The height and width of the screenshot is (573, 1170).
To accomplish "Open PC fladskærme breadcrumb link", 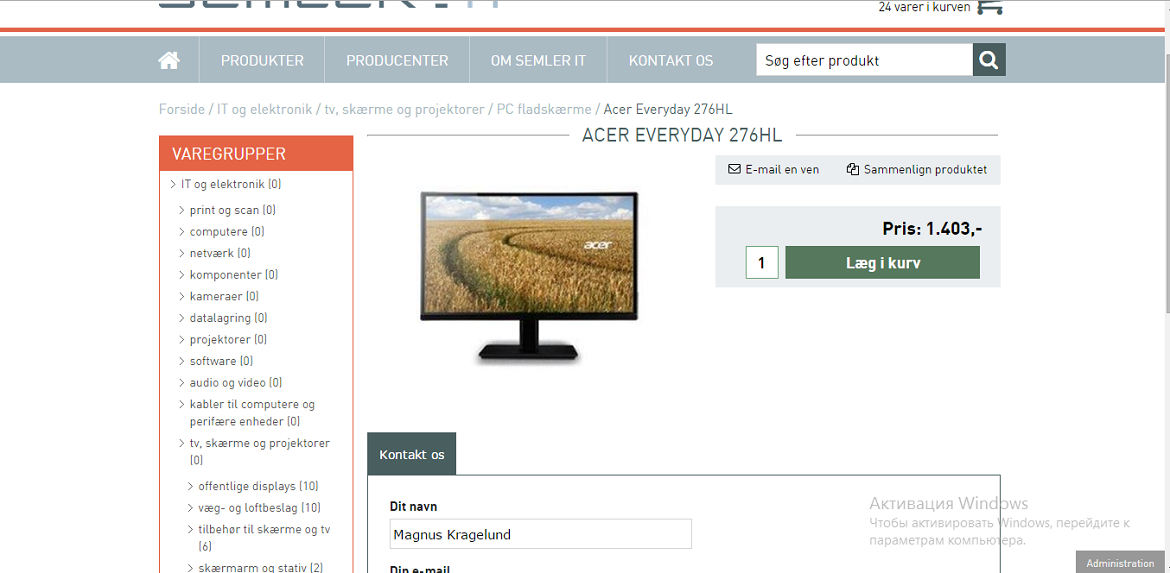I will point(544,109).
